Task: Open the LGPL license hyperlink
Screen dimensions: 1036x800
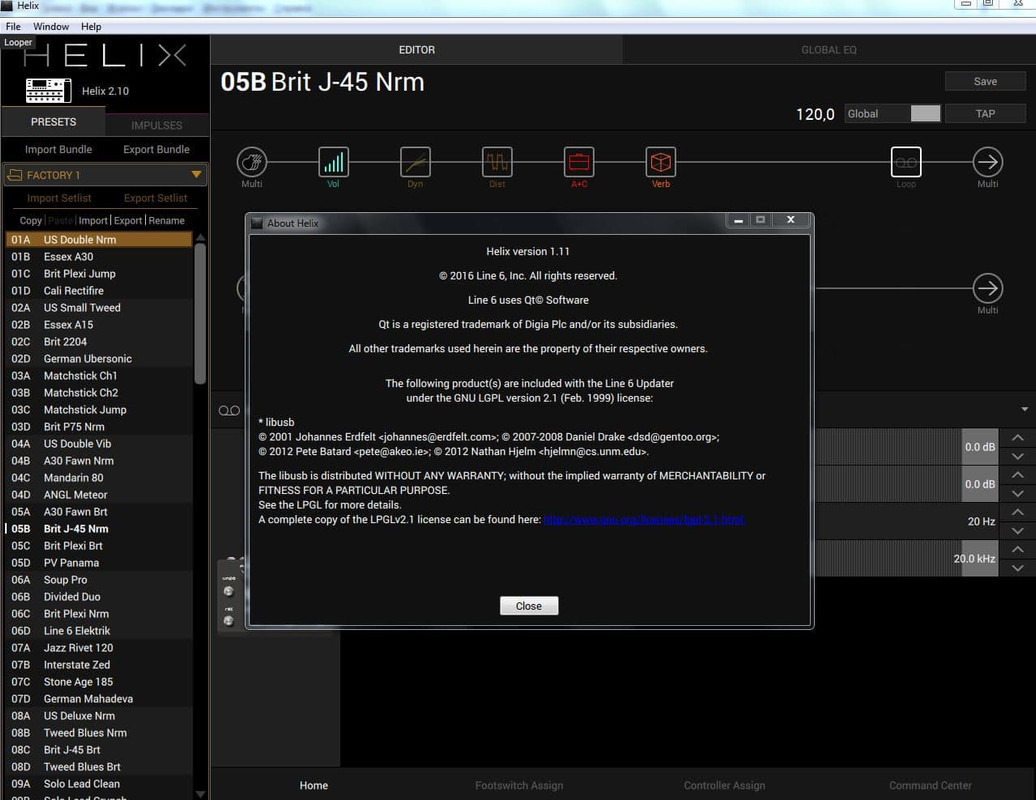Action: [x=644, y=519]
